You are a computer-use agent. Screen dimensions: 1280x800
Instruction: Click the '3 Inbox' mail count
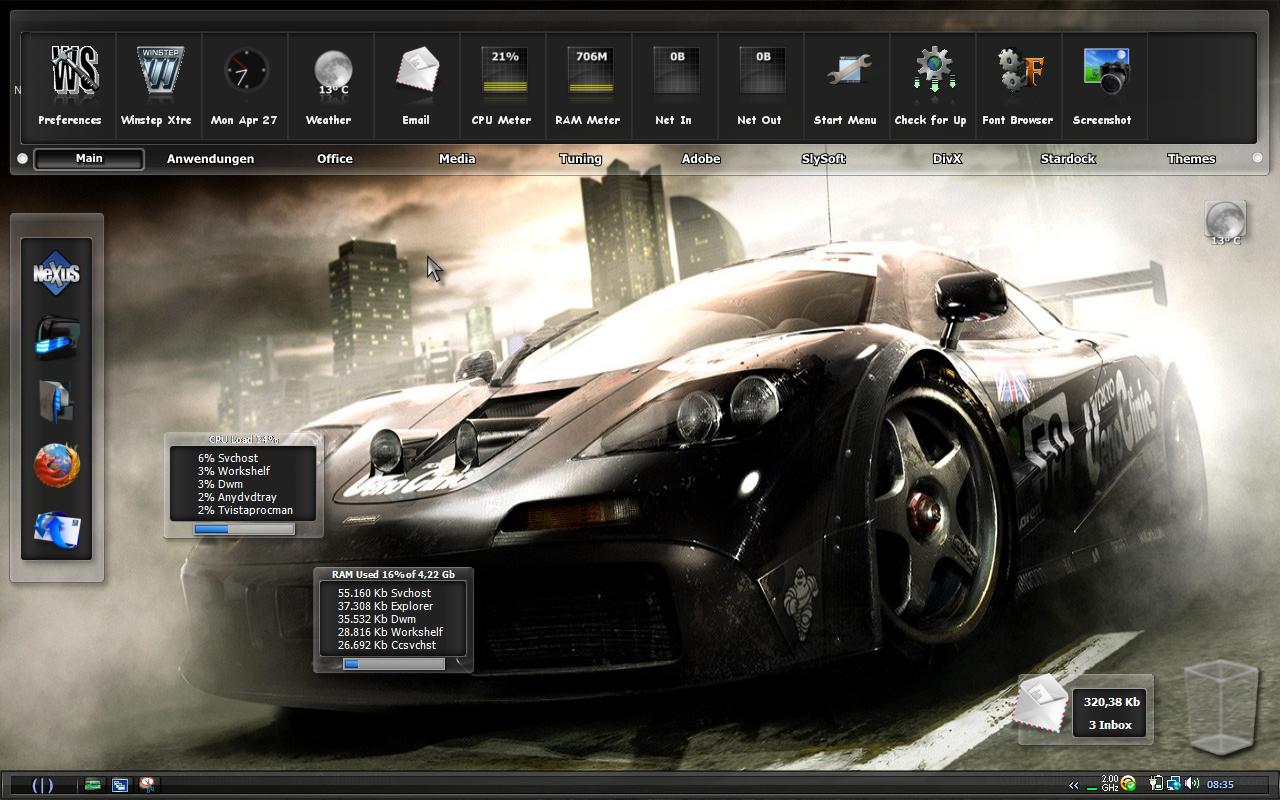click(x=1110, y=725)
